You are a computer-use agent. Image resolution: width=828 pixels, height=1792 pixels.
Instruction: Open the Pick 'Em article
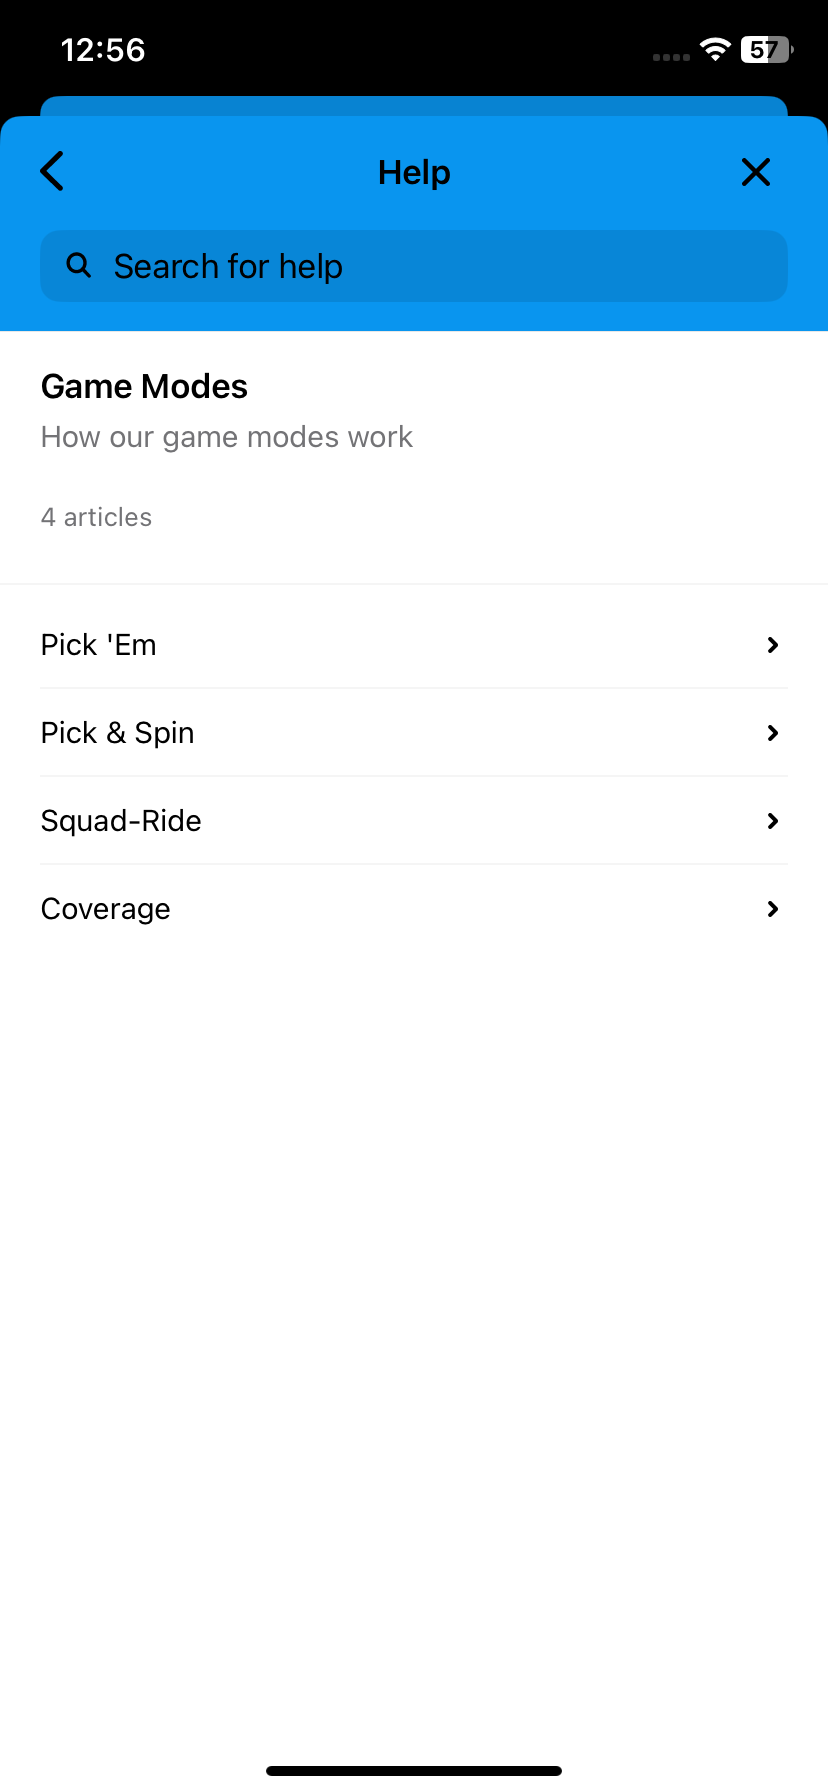(414, 645)
